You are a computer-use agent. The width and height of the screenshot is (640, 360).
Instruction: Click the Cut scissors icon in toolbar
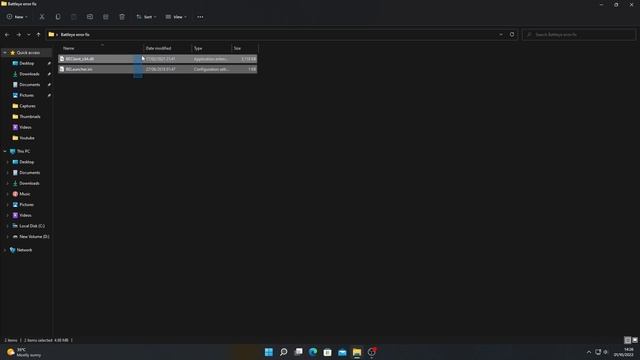(x=42, y=17)
